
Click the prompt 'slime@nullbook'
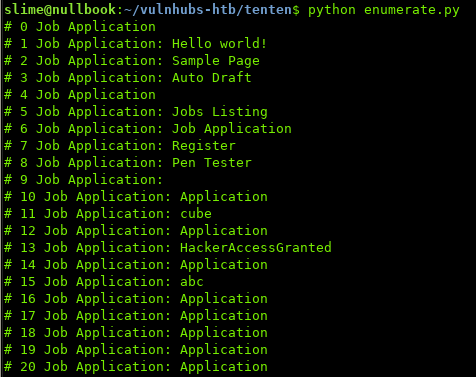(x=60, y=9)
